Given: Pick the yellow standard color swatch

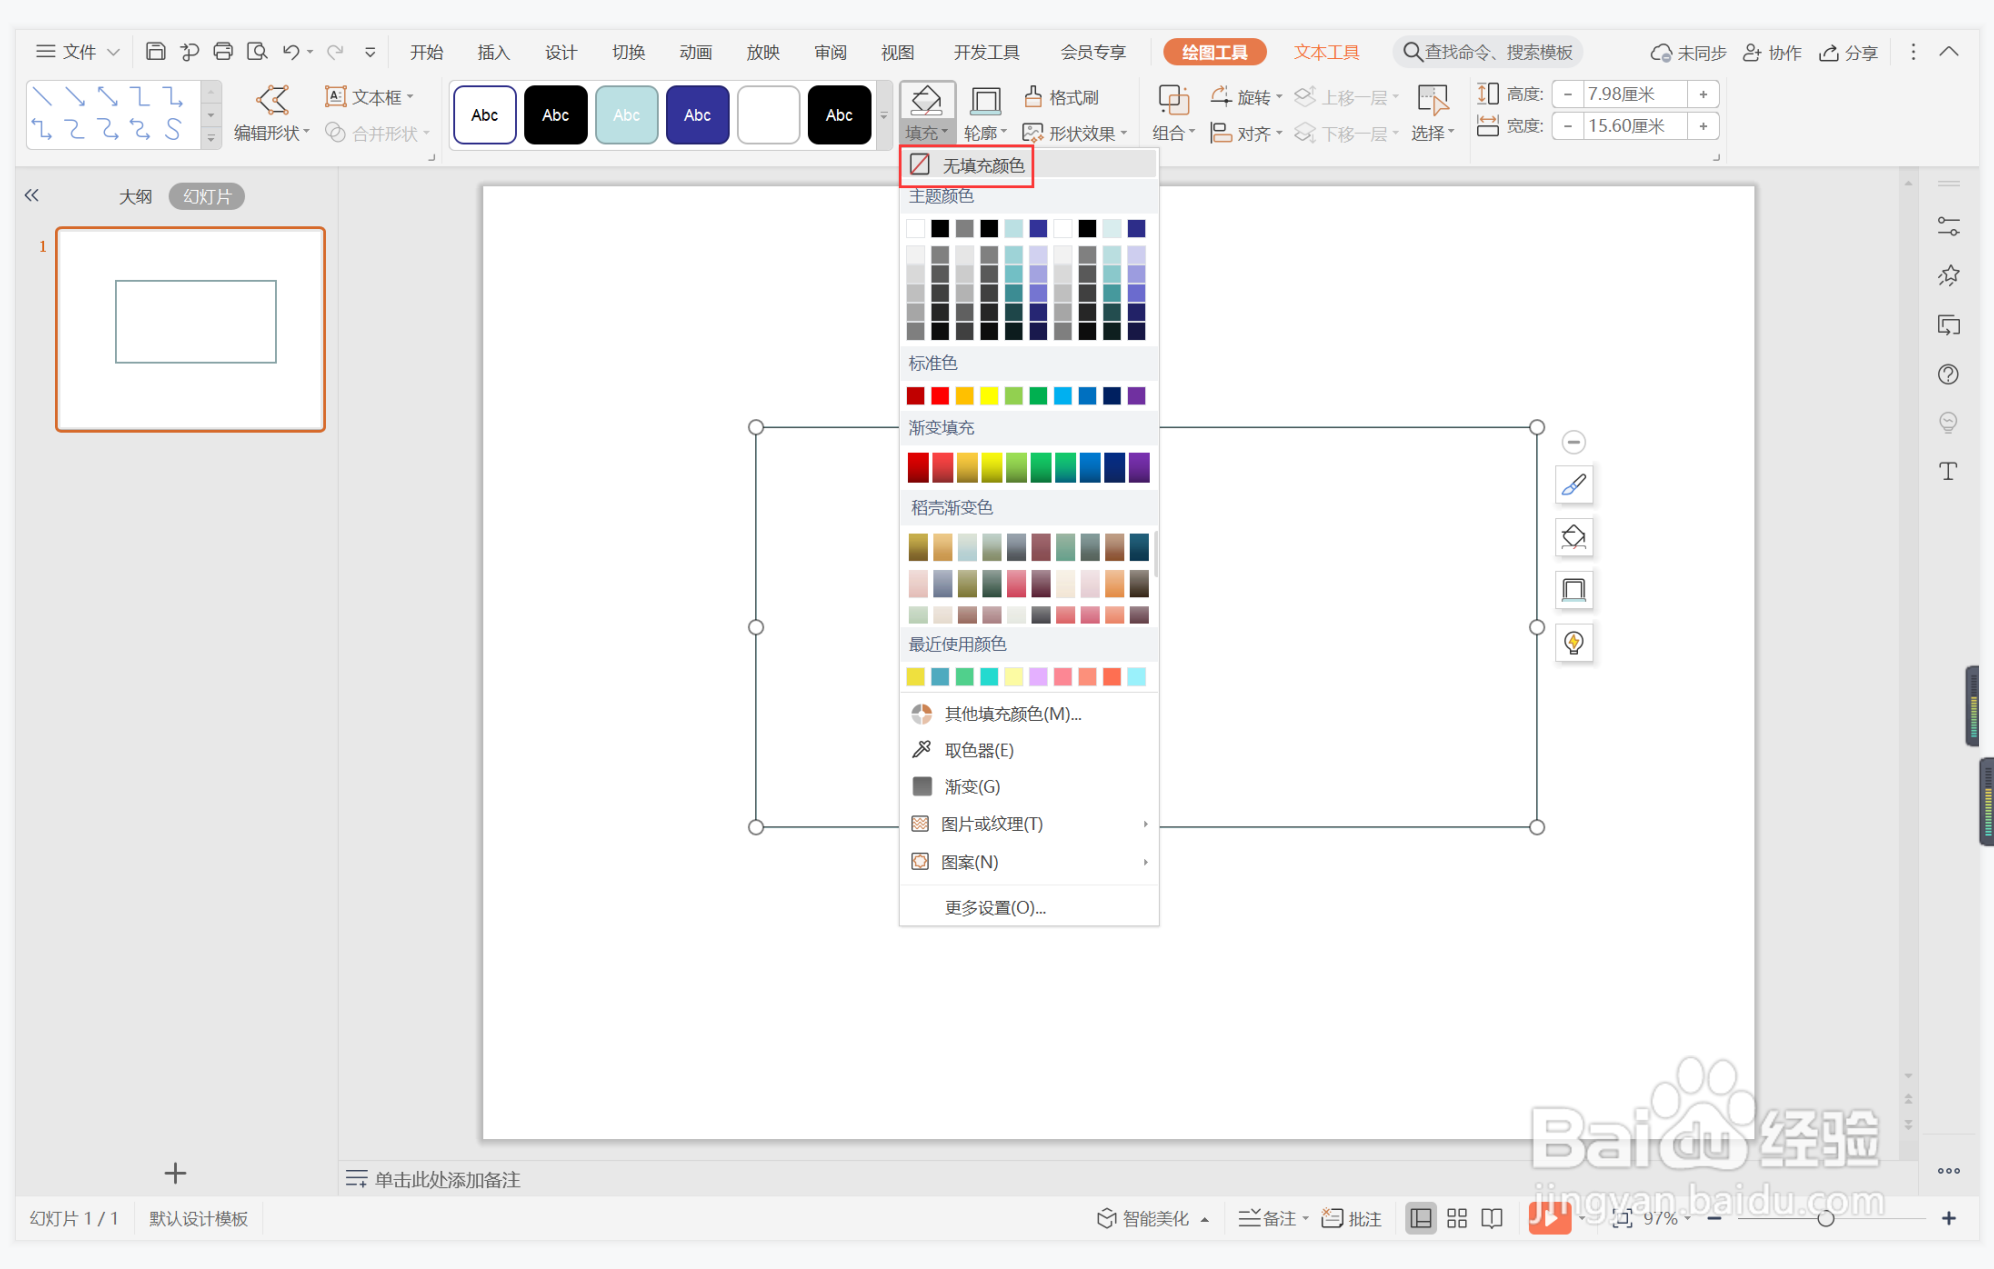Looking at the screenshot, I should pos(989,396).
